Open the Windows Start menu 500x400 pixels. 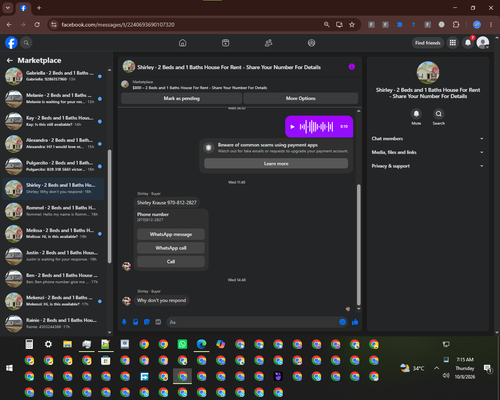click(9, 368)
